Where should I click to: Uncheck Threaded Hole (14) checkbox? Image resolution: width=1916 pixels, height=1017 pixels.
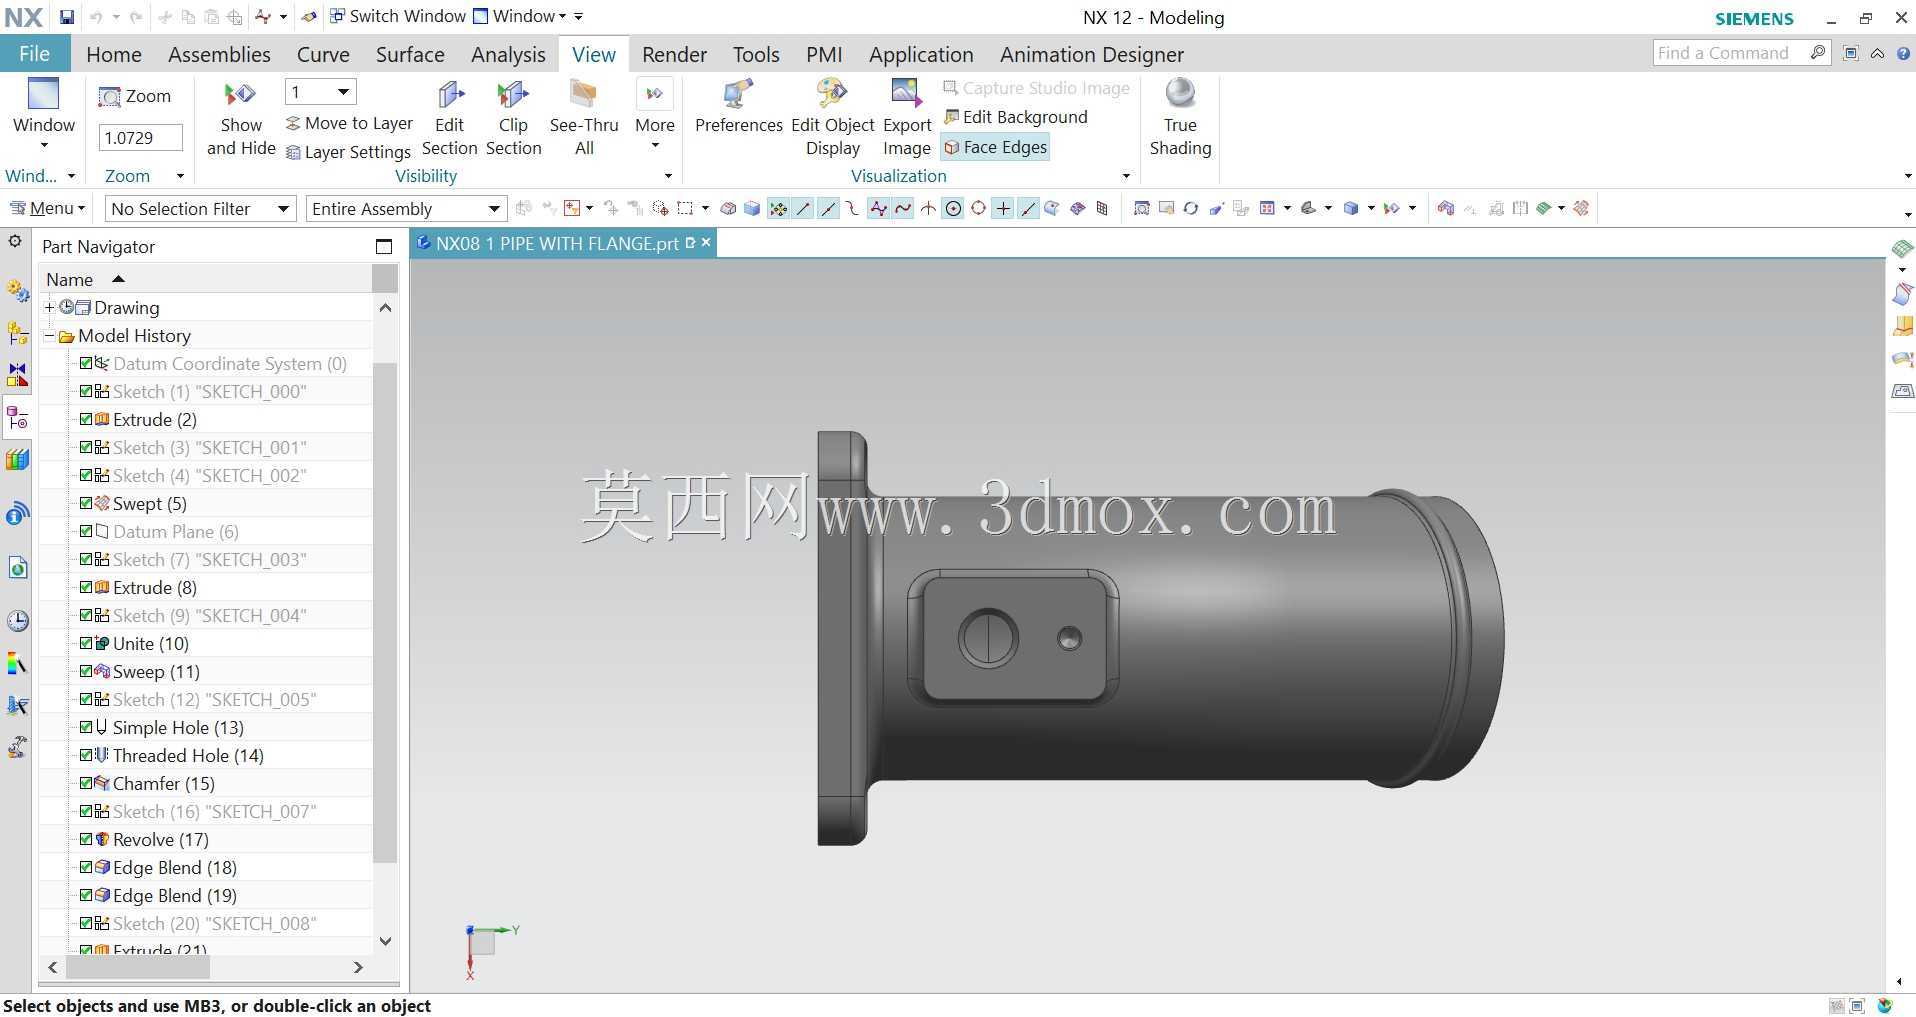[86, 755]
